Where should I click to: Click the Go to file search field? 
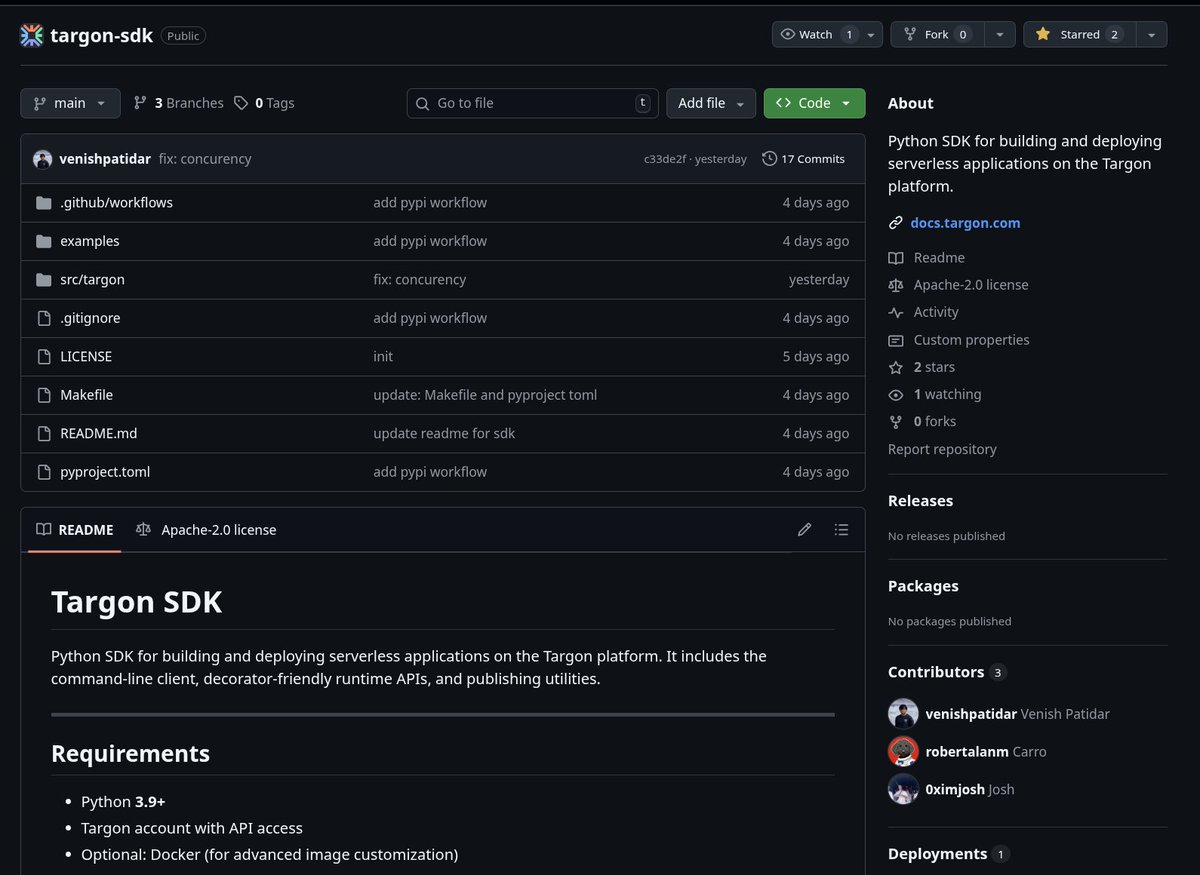[531, 102]
